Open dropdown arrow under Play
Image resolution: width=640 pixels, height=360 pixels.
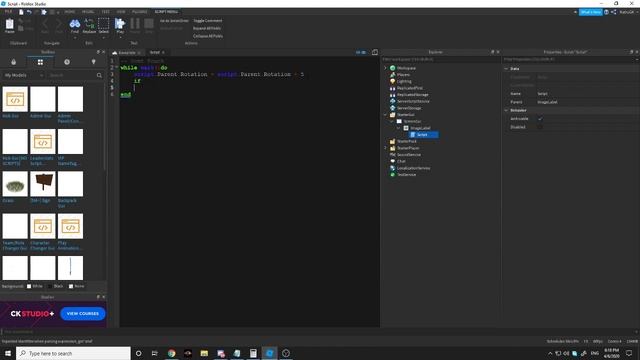pyautogui.click(x=120, y=38)
